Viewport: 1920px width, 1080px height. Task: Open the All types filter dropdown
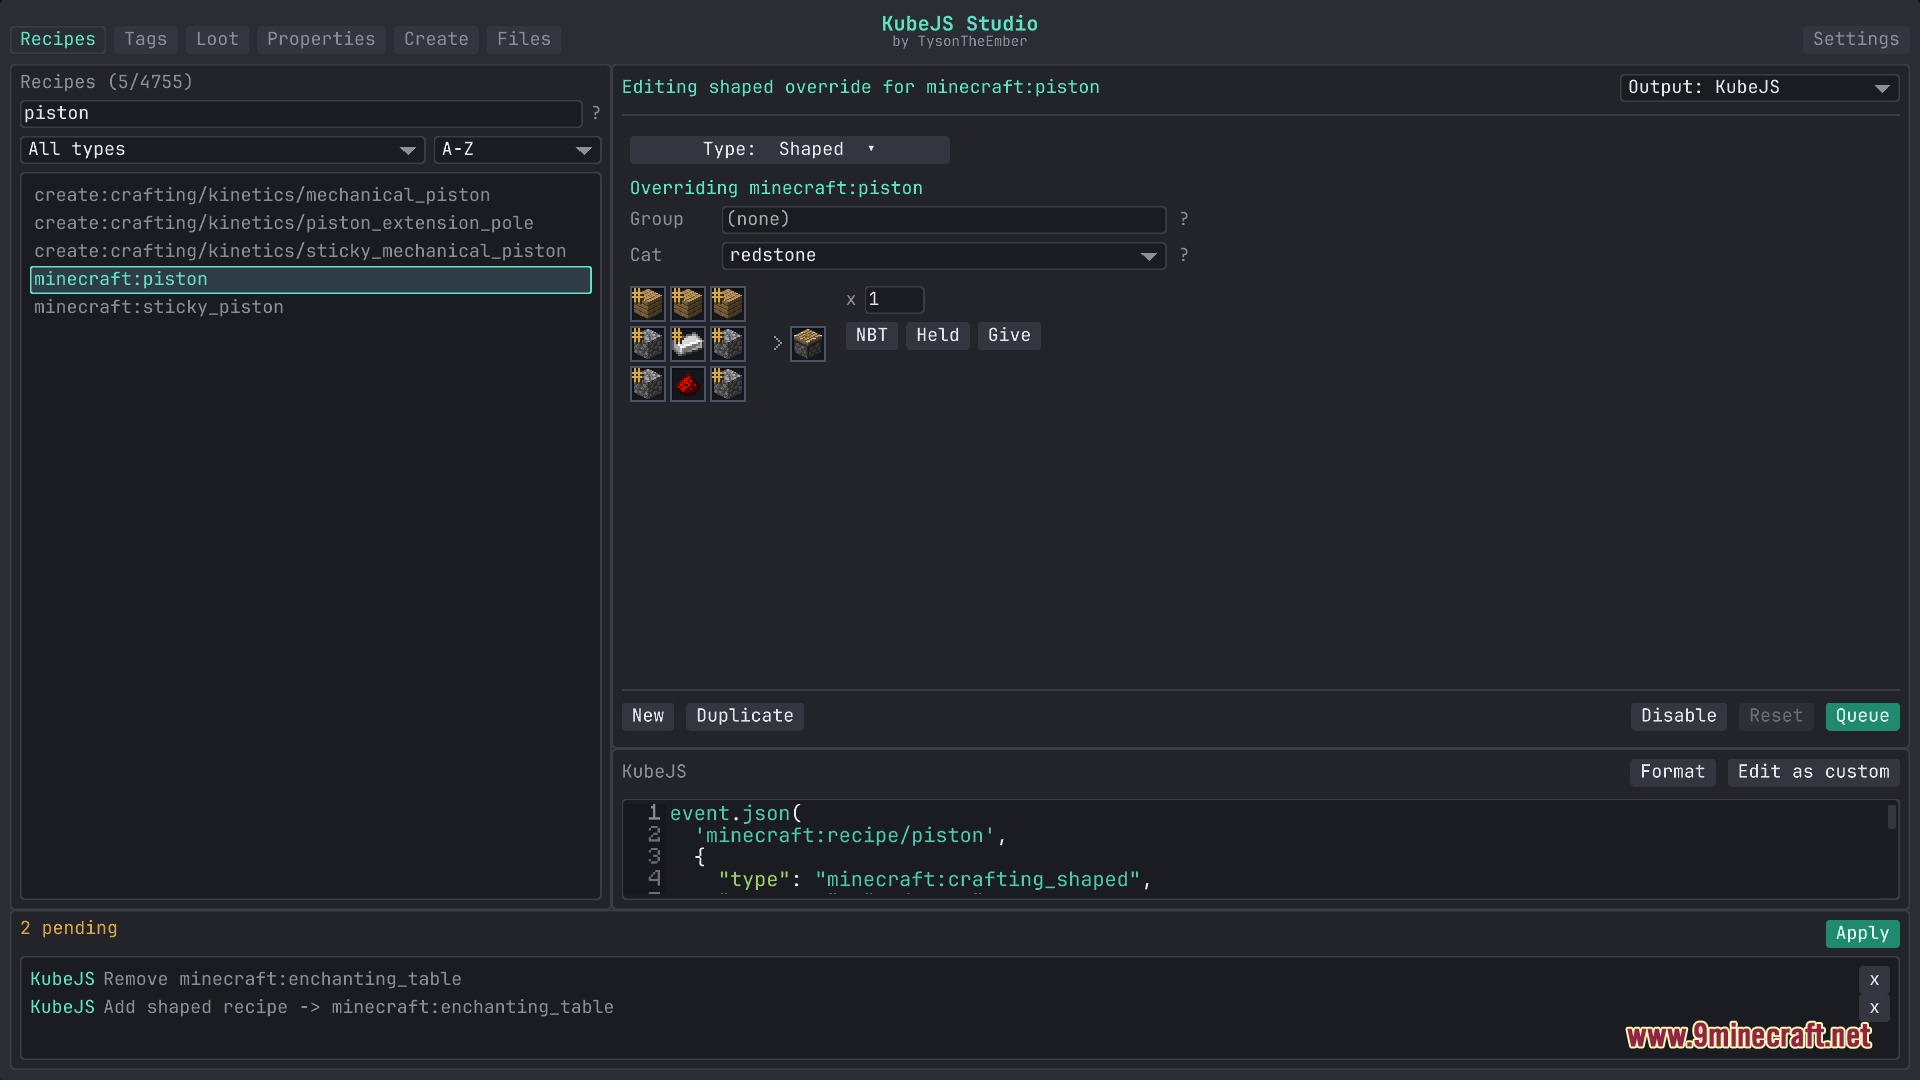click(223, 150)
